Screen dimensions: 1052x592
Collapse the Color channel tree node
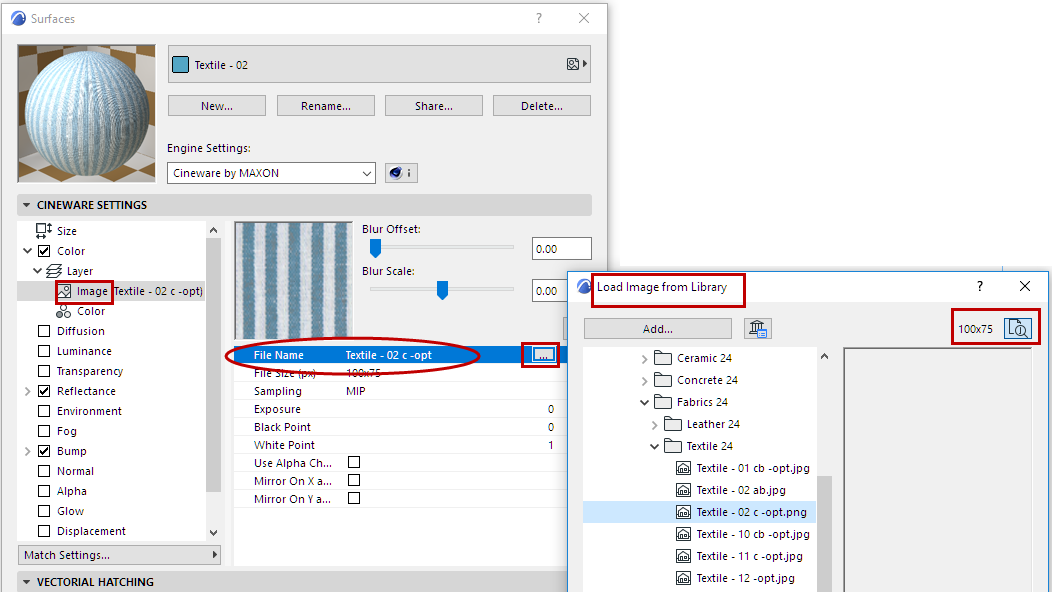tap(28, 251)
